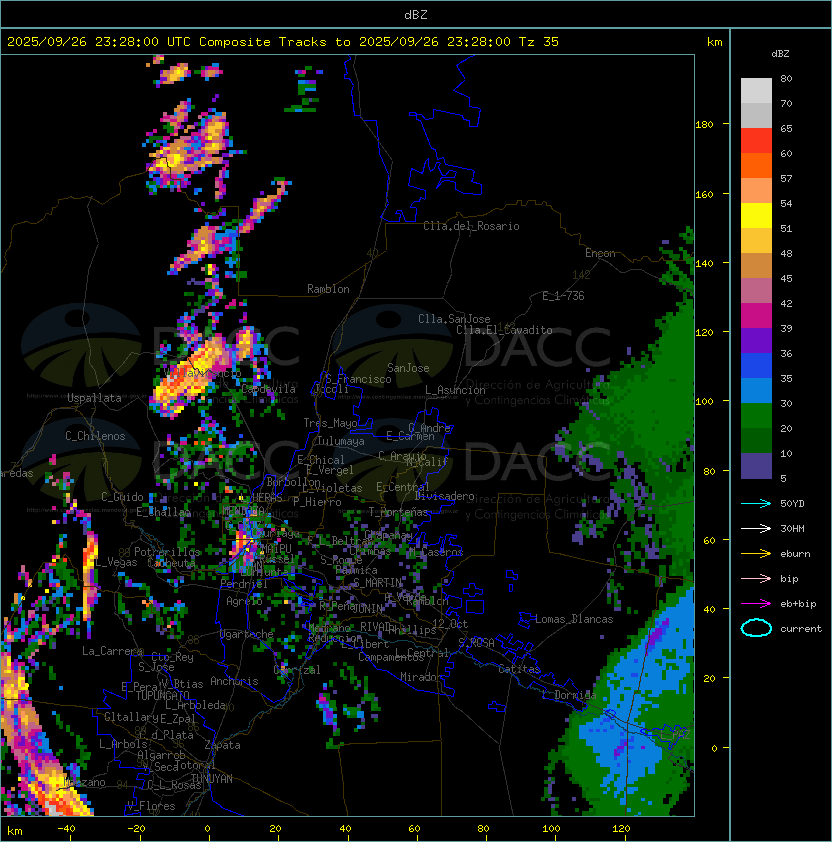The image size is (832, 842).
Task: Click the 'km' label at the top-right of the header
Action: (x=714, y=42)
